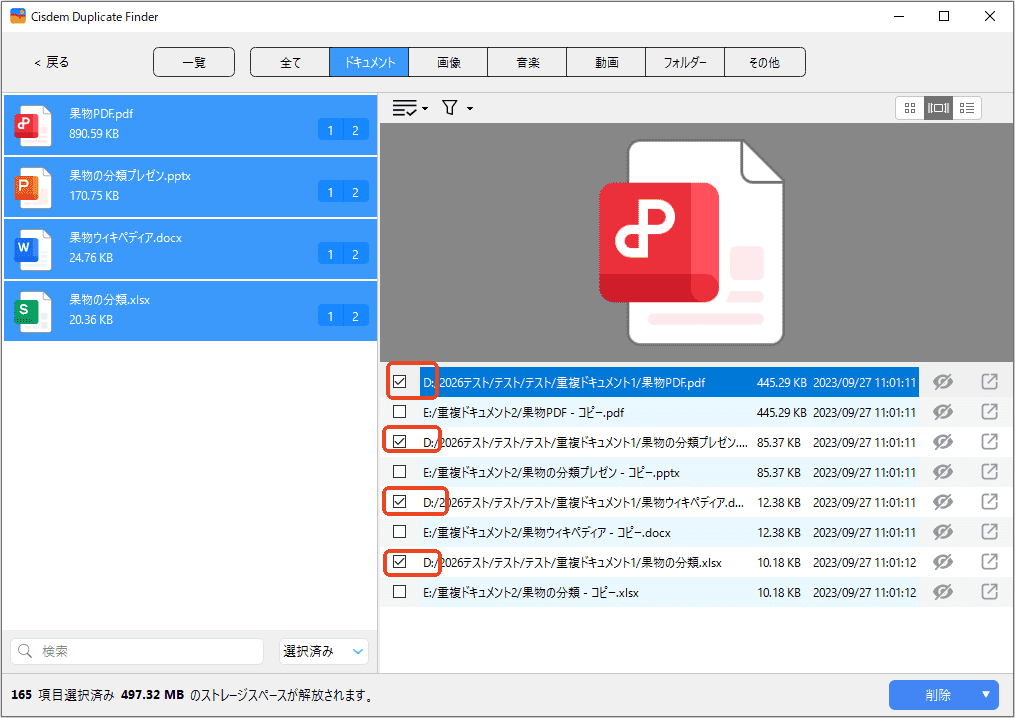
Task: Open 果物PDF.pdf in its folder location
Action: [x=989, y=382]
